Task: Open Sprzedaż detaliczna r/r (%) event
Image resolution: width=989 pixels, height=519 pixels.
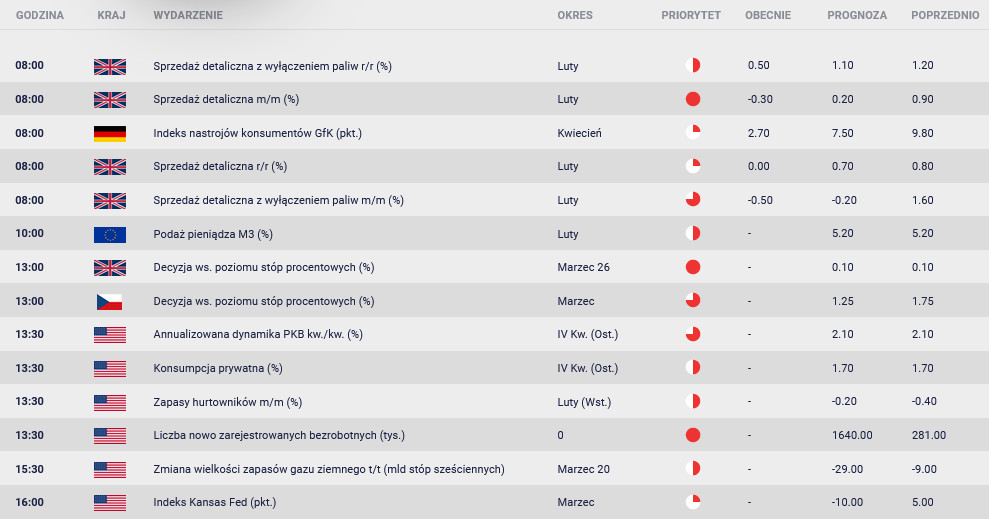Action: 220,166
